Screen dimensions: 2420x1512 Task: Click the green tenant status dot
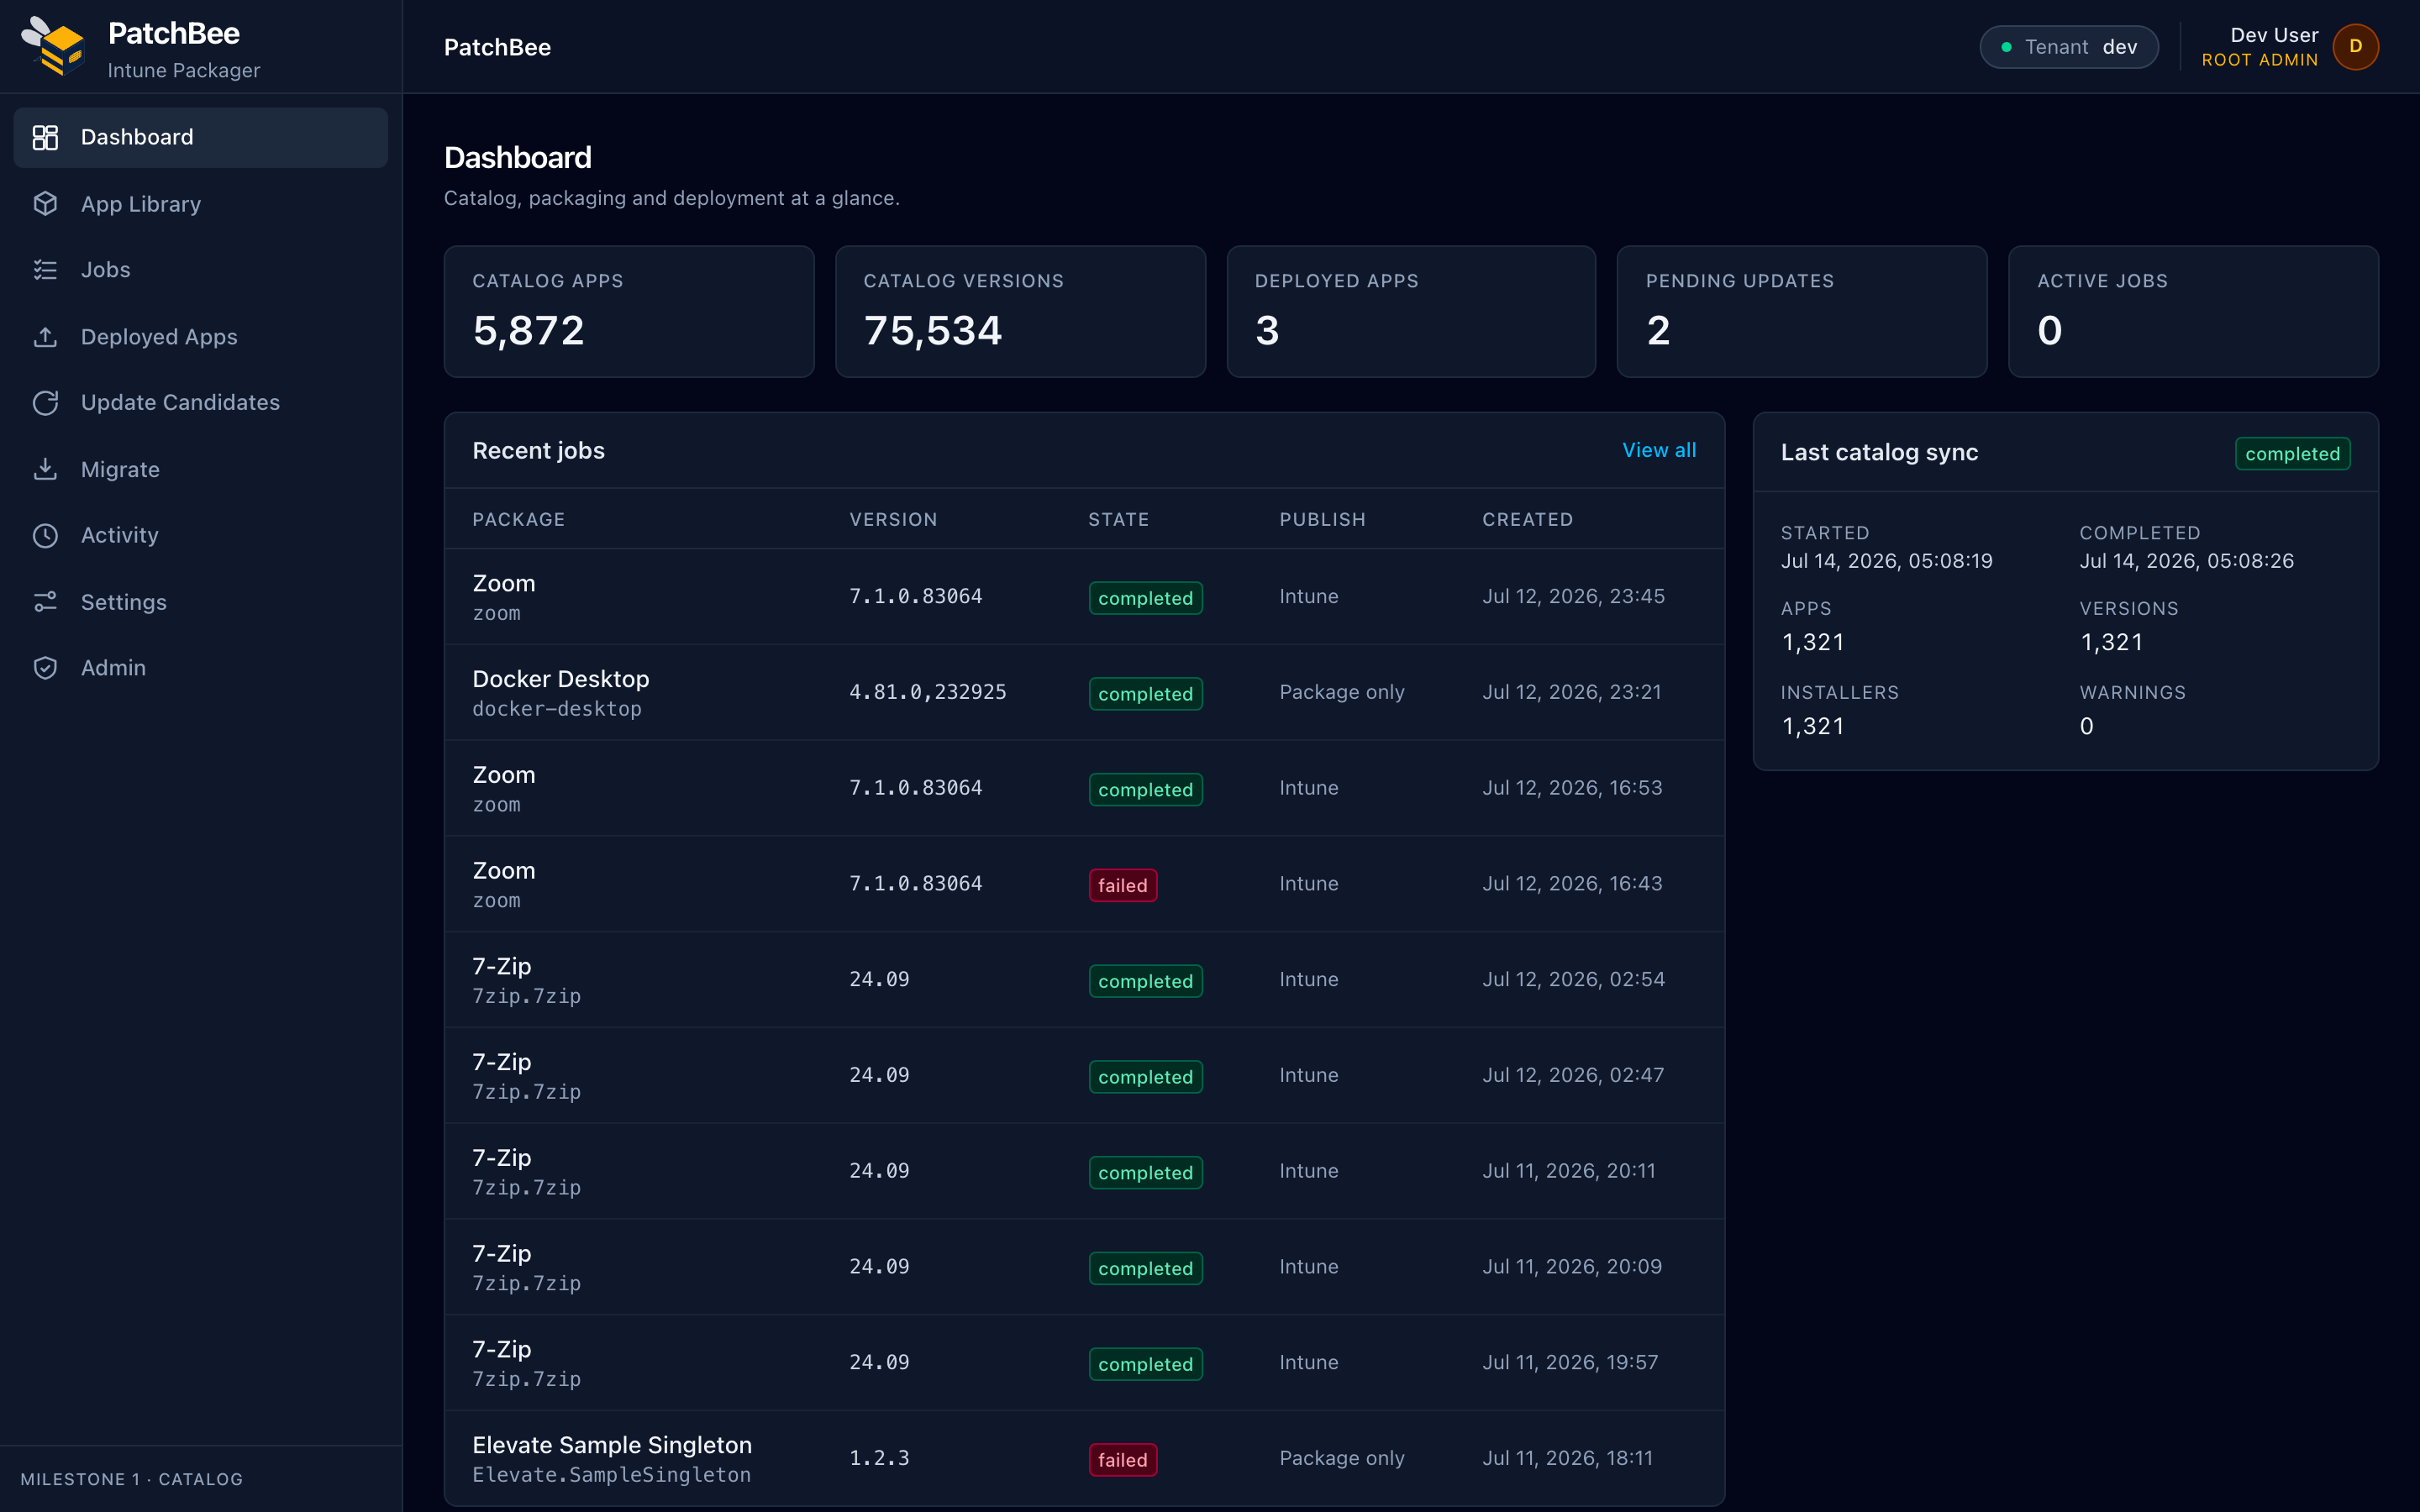pos(2006,47)
